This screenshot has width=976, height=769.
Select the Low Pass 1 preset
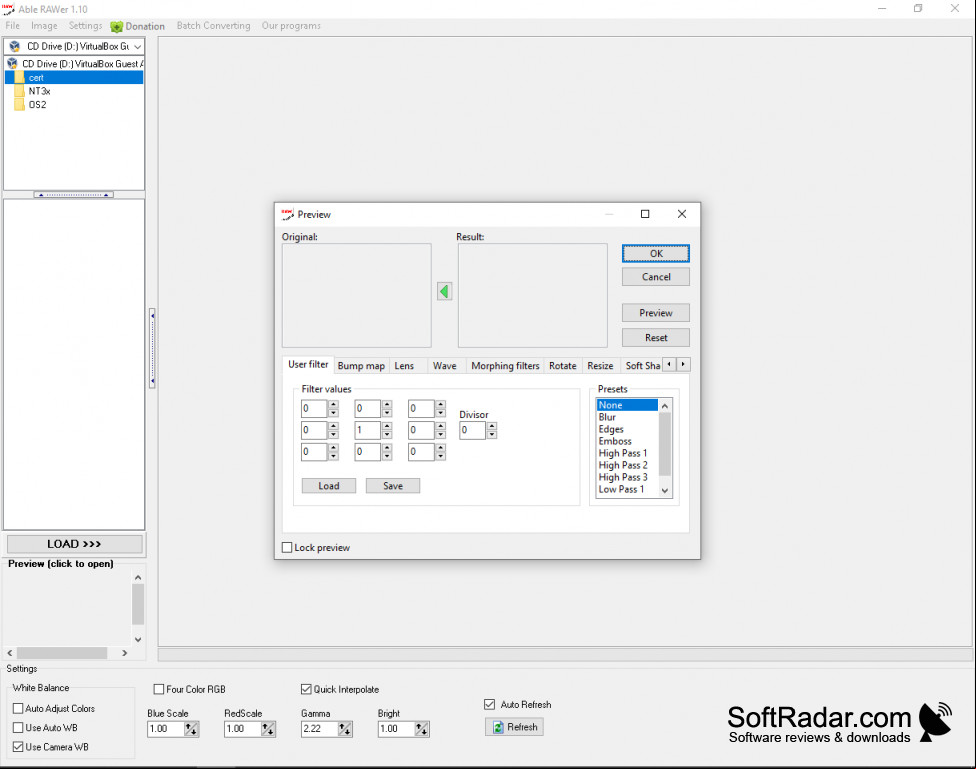(627, 489)
